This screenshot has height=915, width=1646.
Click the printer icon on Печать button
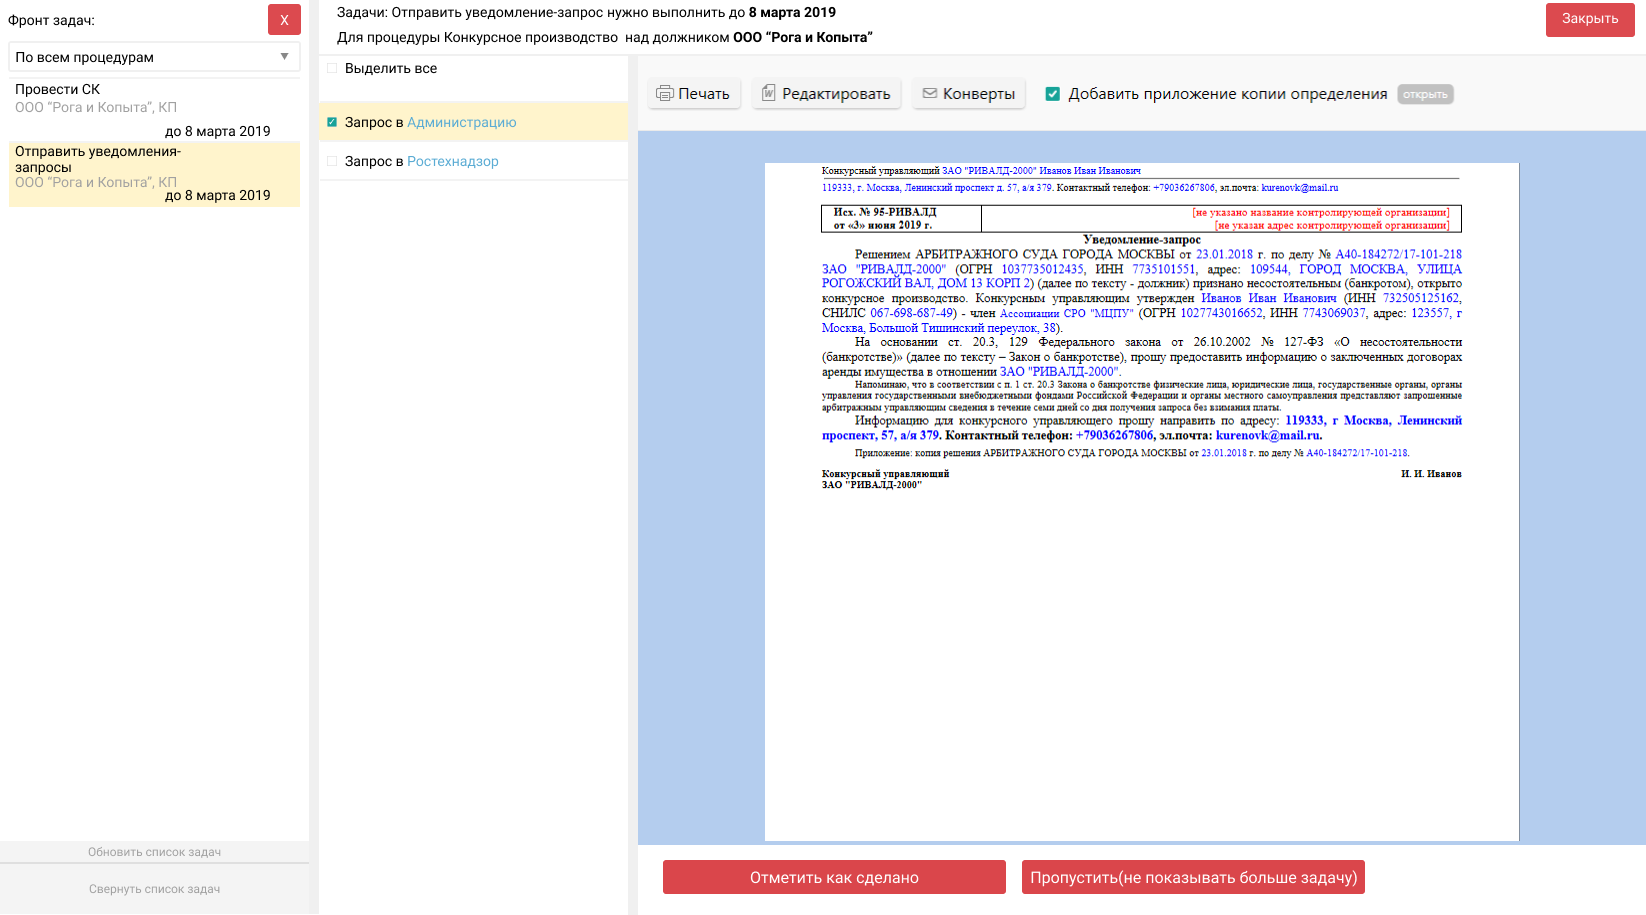[x=665, y=94]
